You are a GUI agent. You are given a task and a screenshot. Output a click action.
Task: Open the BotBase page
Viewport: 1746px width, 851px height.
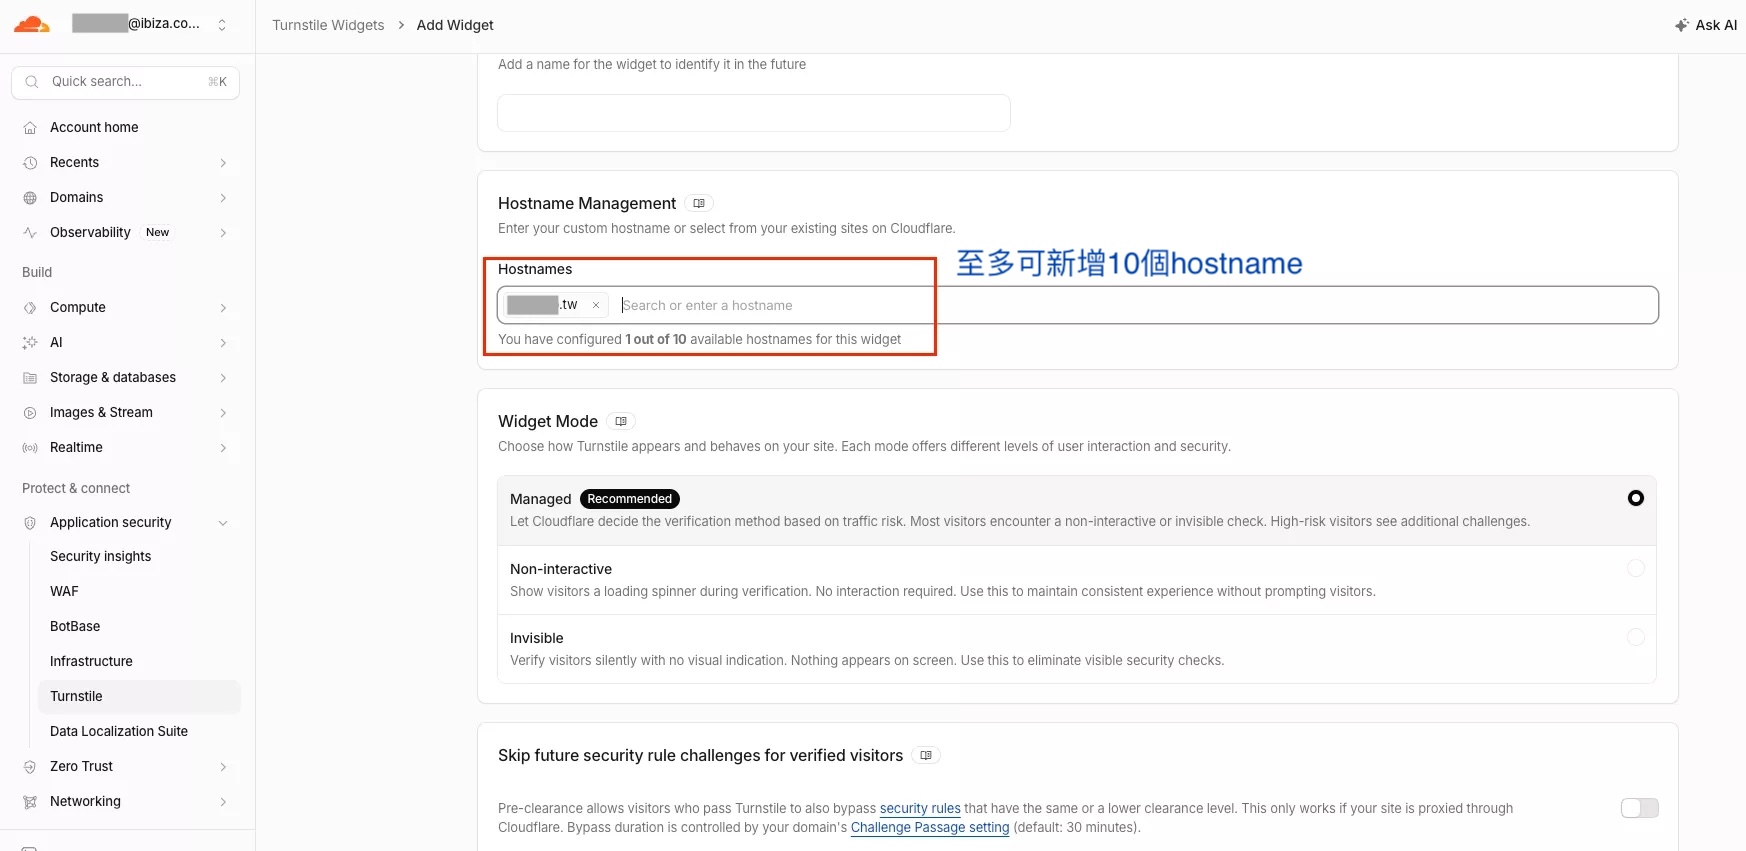click(75, 627)
